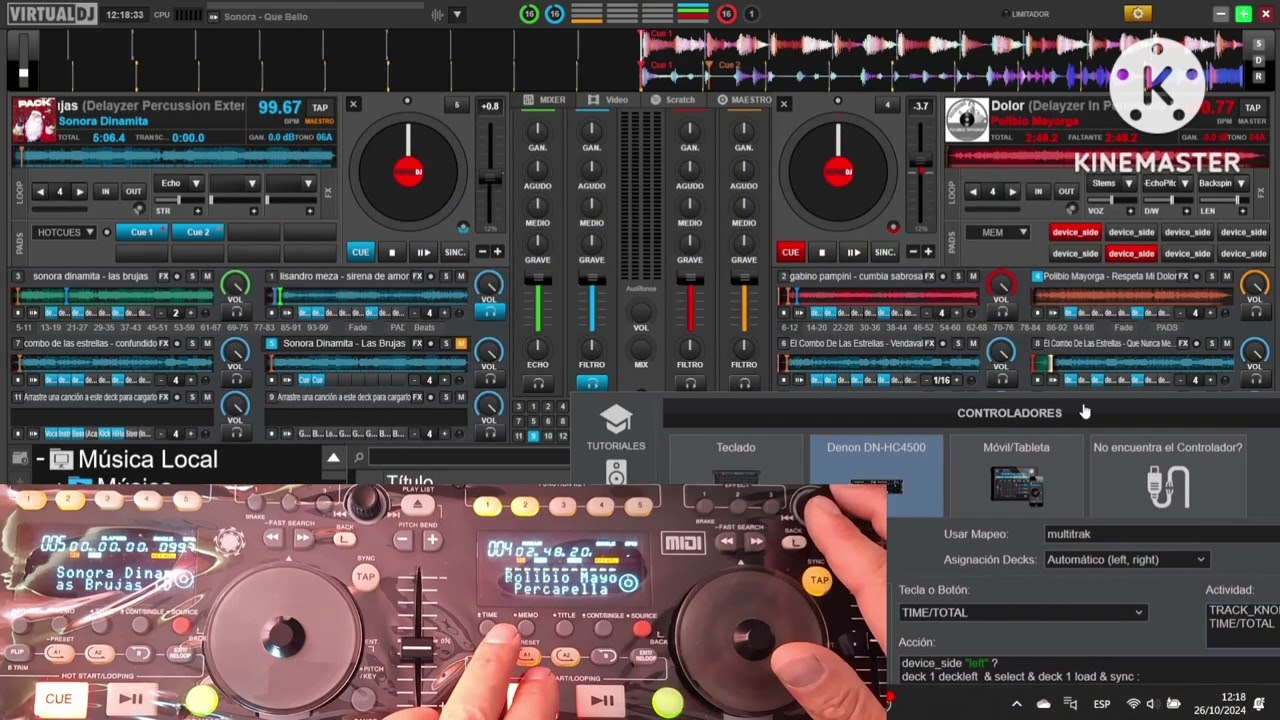The height and width of the screenshot is (720, 1280).
Task: Trigger the Cue 1 pad
Action: tap(142, 232)
